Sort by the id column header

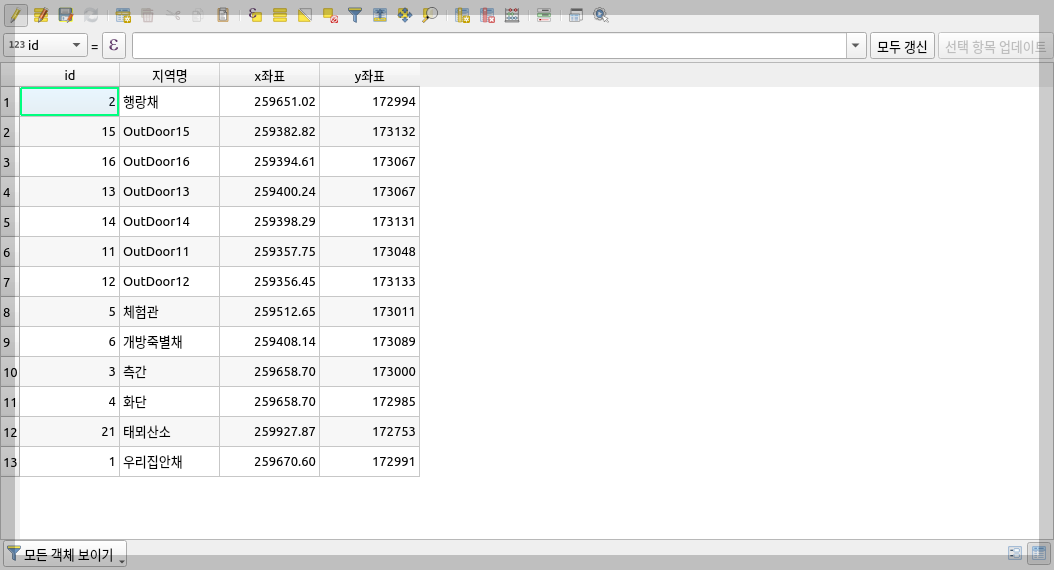[69, 75]
